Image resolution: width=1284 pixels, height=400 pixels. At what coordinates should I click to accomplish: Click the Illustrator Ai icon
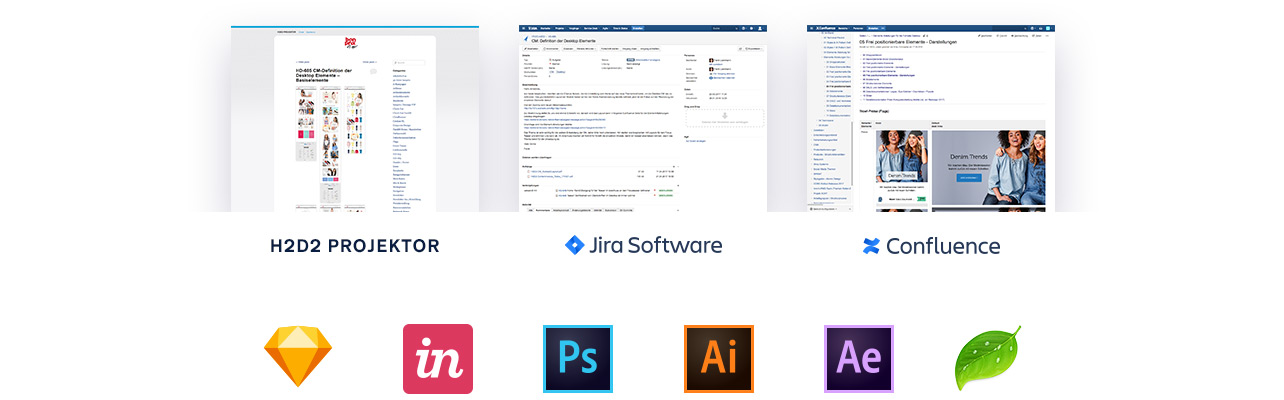pyautogui.click(x=719, y=359)
